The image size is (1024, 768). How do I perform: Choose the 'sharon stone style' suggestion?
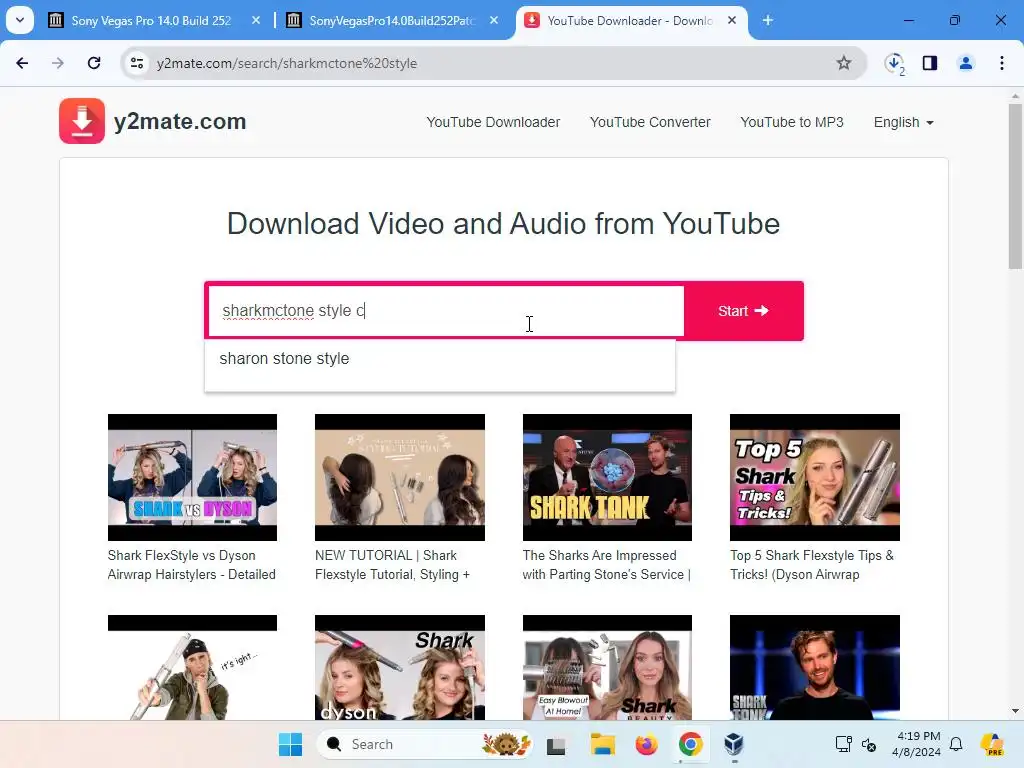[284, 359]
